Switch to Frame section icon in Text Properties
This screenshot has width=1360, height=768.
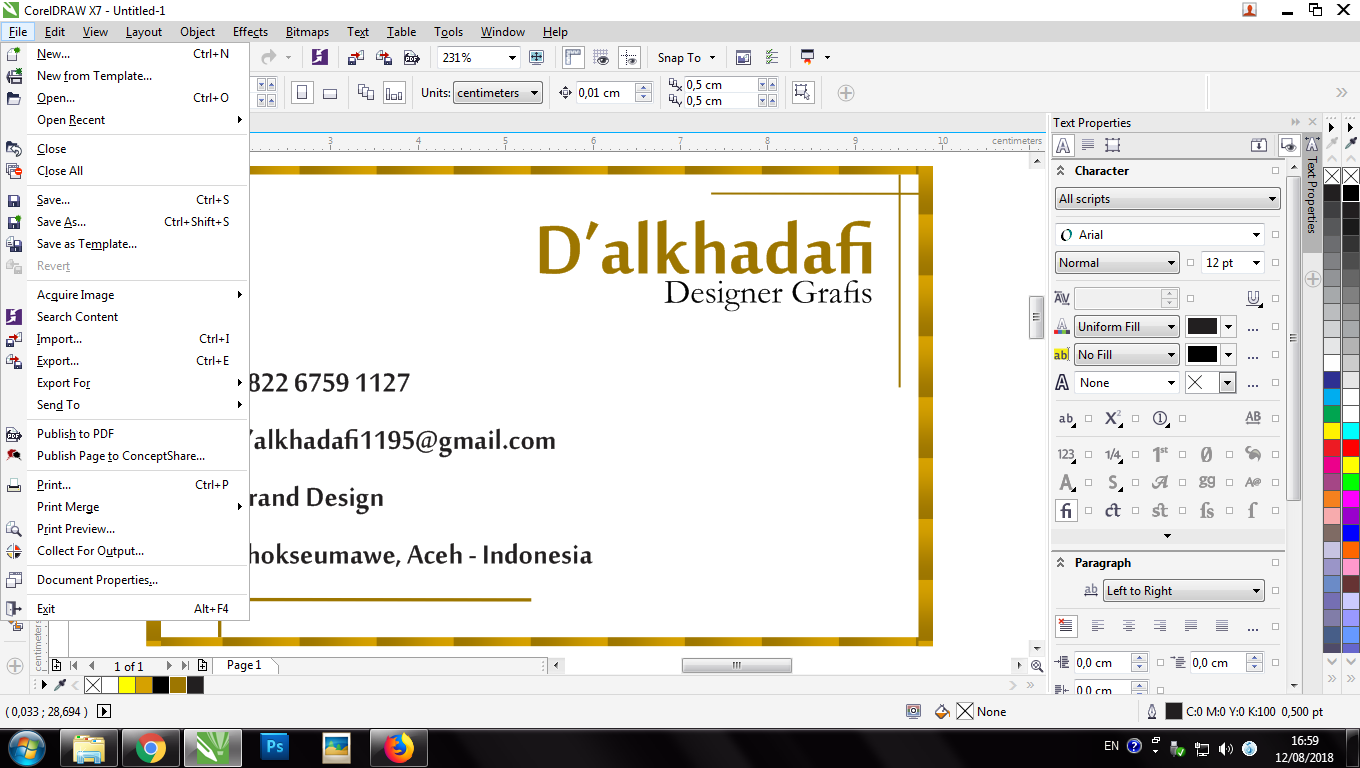pos(1112,145)
